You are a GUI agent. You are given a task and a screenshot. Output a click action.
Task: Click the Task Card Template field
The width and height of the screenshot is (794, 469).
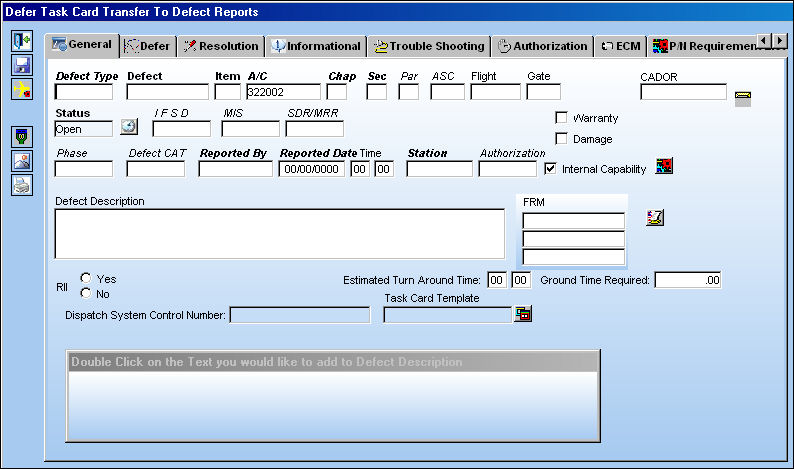(448, 315)
